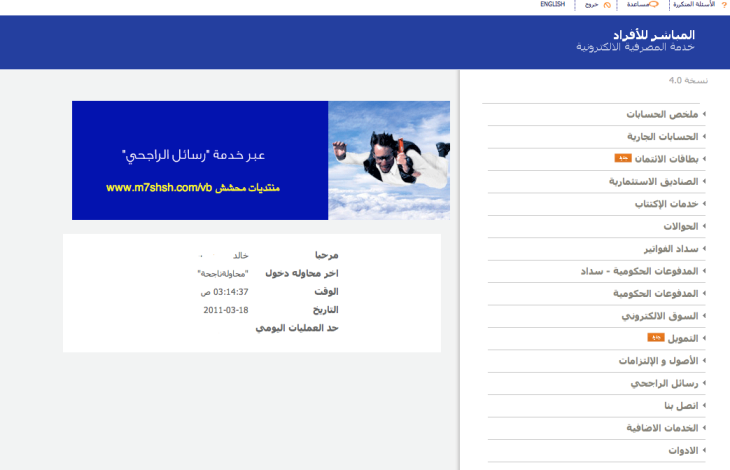Screen dimensions: 730x470
Task: Open الحسابات الجارية menu item
Action: click(662, 136)
